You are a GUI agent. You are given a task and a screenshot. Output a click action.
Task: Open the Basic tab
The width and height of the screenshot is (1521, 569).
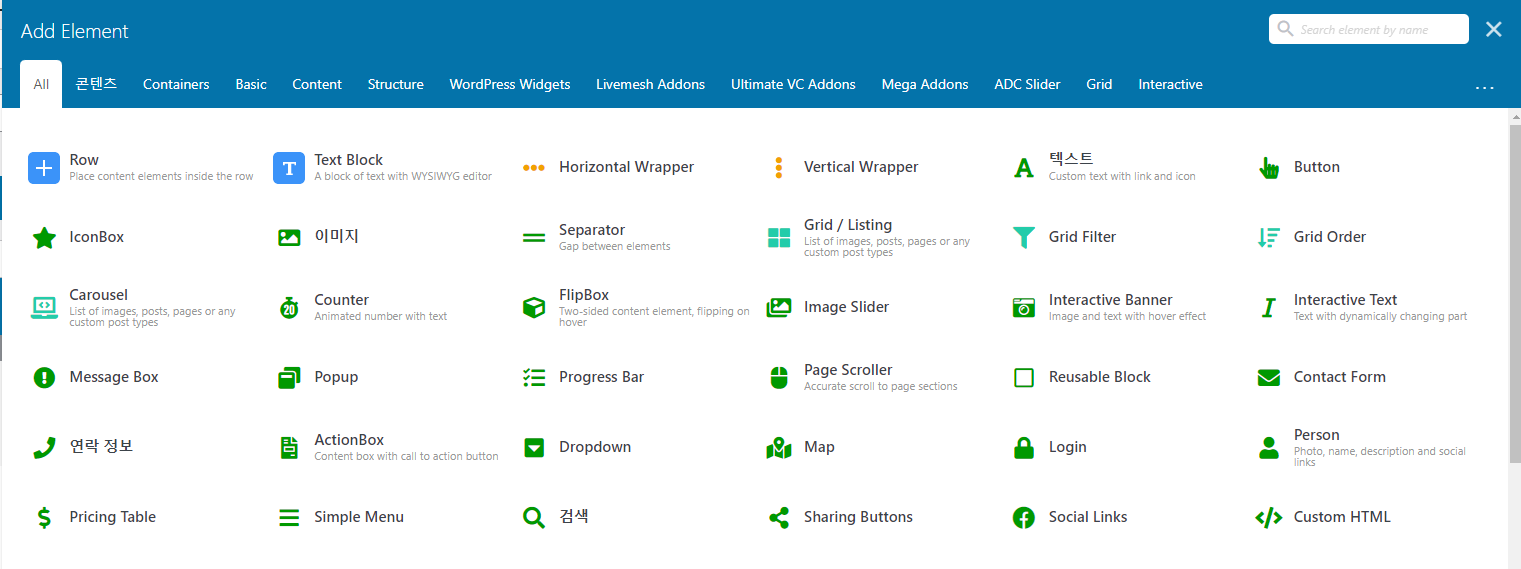point(251,84)
